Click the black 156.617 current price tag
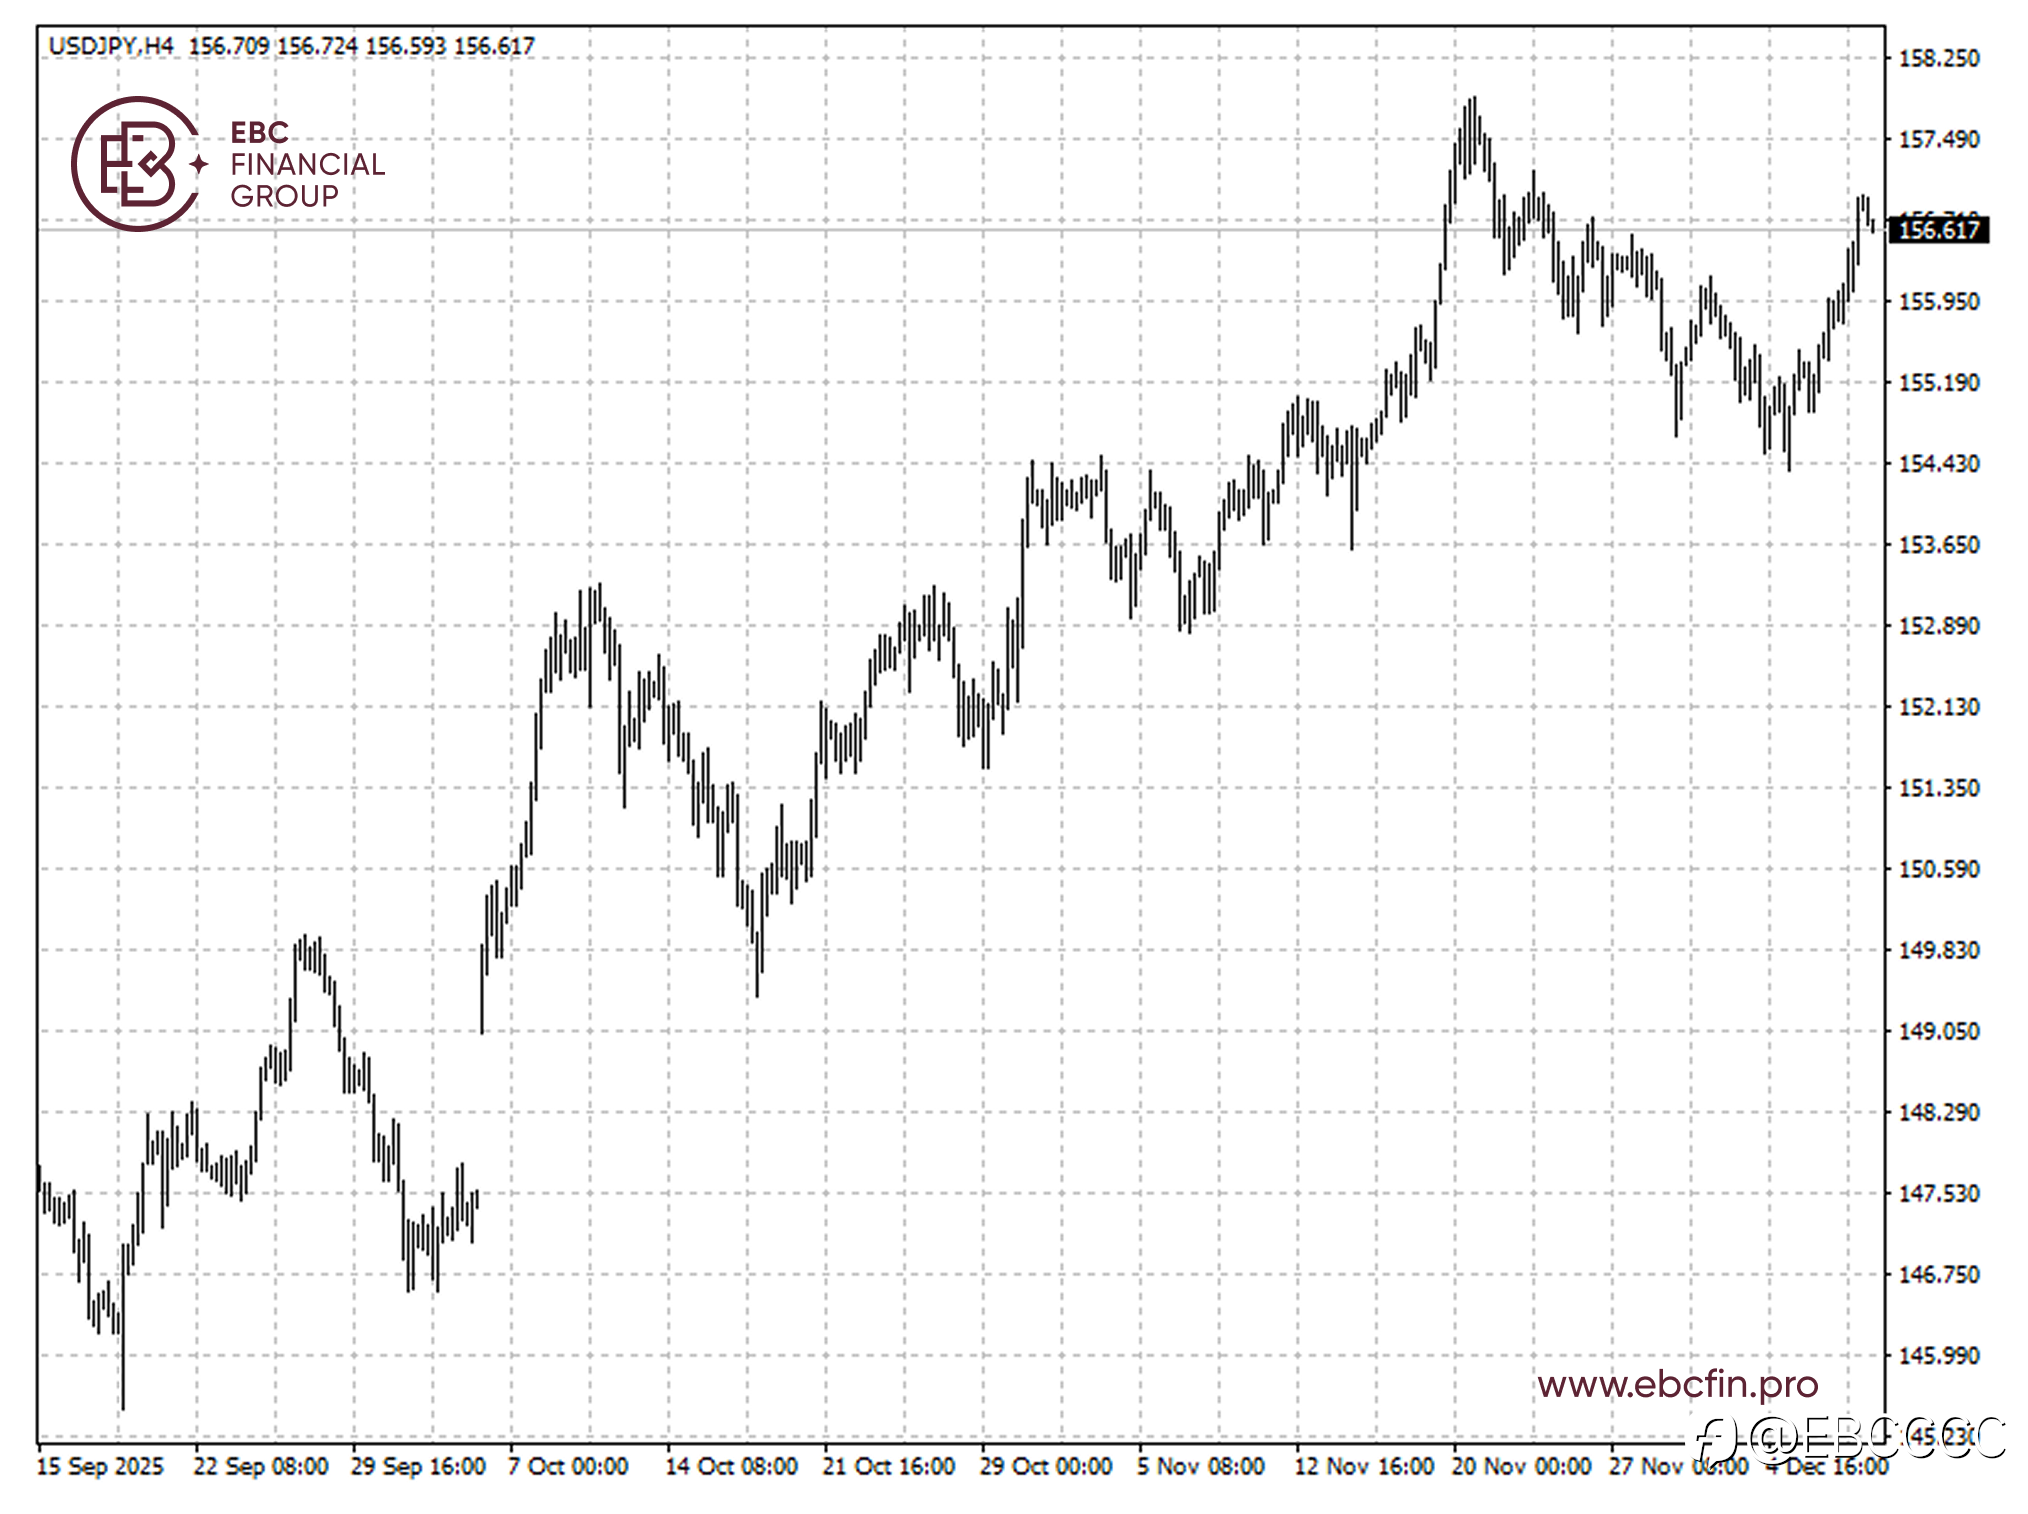 pyautogui.click(x=1938, y=230)
